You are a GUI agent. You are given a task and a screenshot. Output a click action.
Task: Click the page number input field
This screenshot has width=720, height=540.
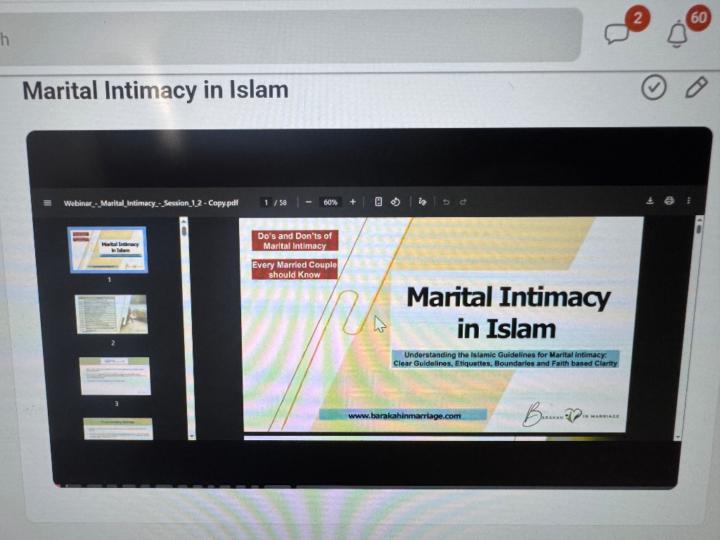tap(267, 202)
